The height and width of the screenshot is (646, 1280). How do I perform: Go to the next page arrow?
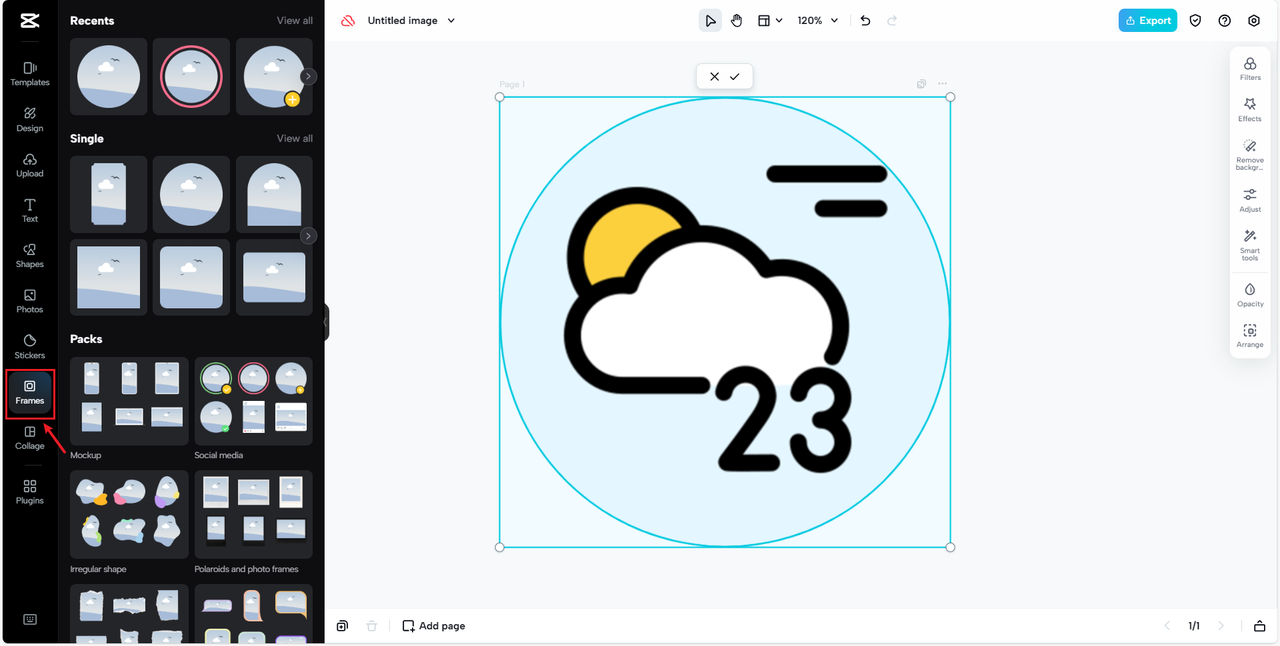[x=1220, y=626]
